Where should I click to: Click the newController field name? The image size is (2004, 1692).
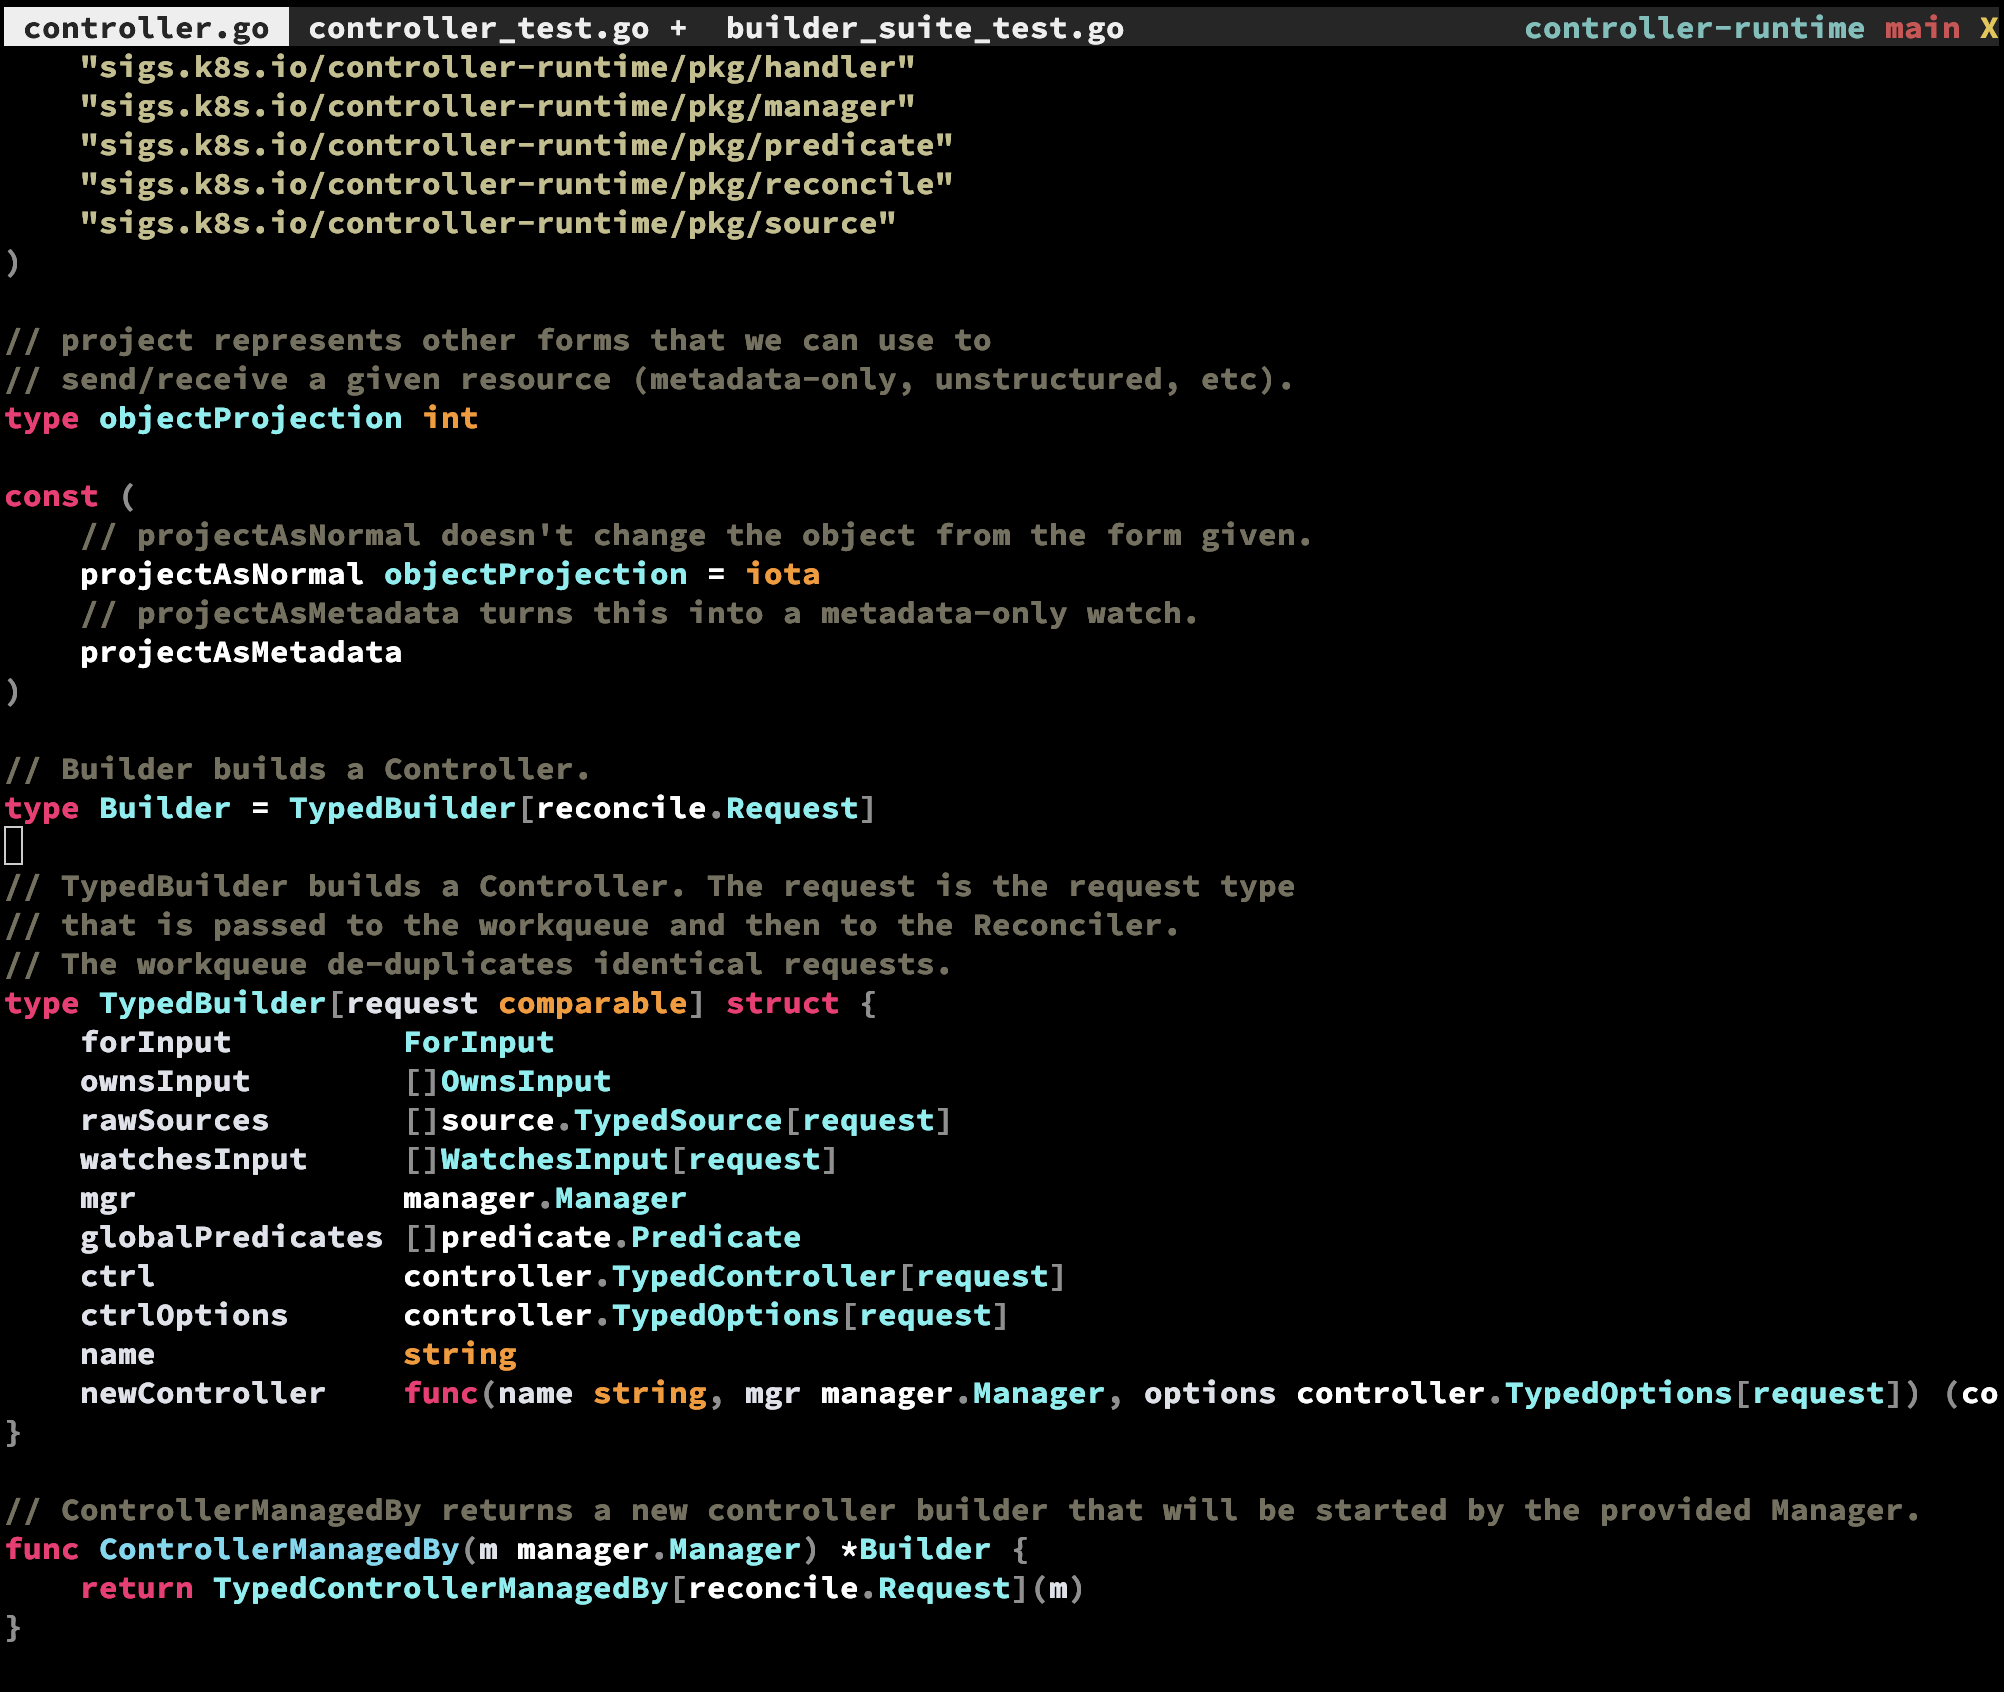click(203, 1393)
